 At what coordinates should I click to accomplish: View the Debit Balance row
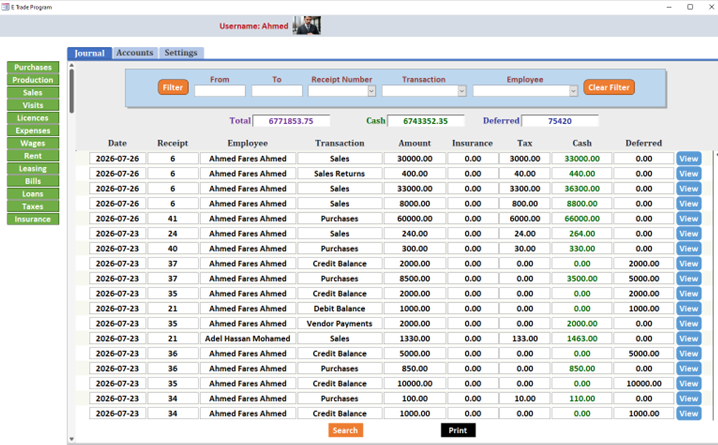[x=689, y=309]
